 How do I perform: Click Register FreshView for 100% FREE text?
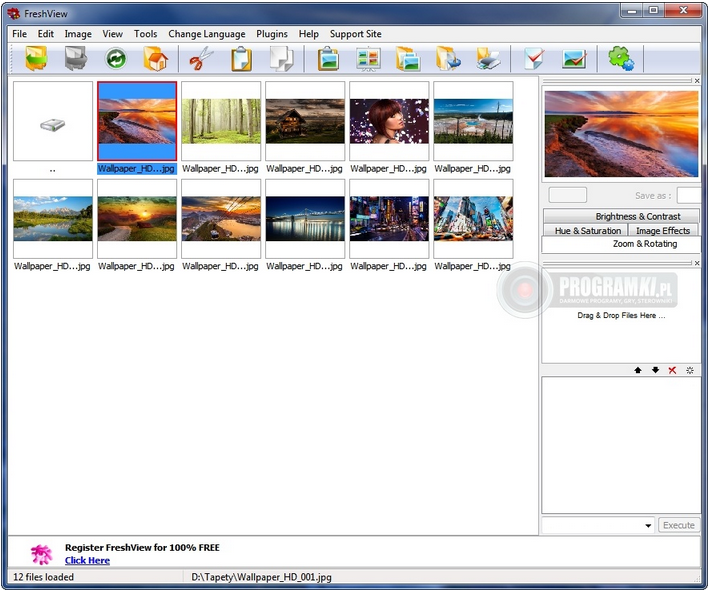(x=142, y=548)
